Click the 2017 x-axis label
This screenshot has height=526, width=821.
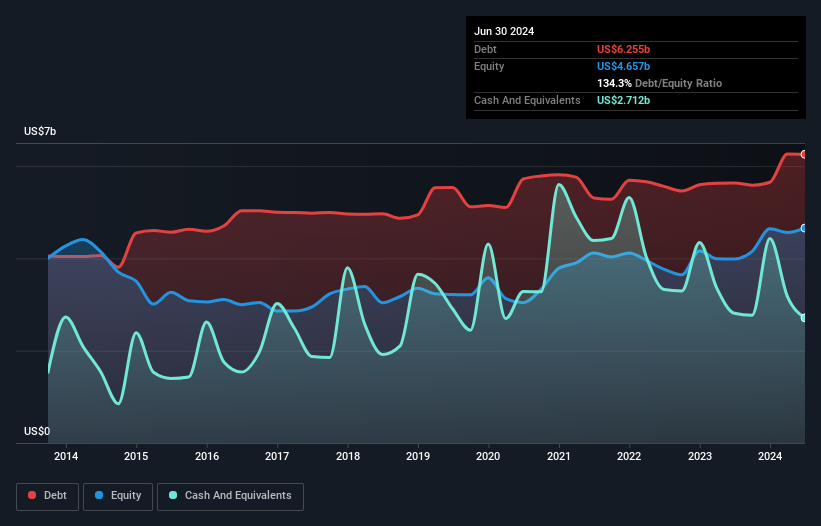pos(277,456)
